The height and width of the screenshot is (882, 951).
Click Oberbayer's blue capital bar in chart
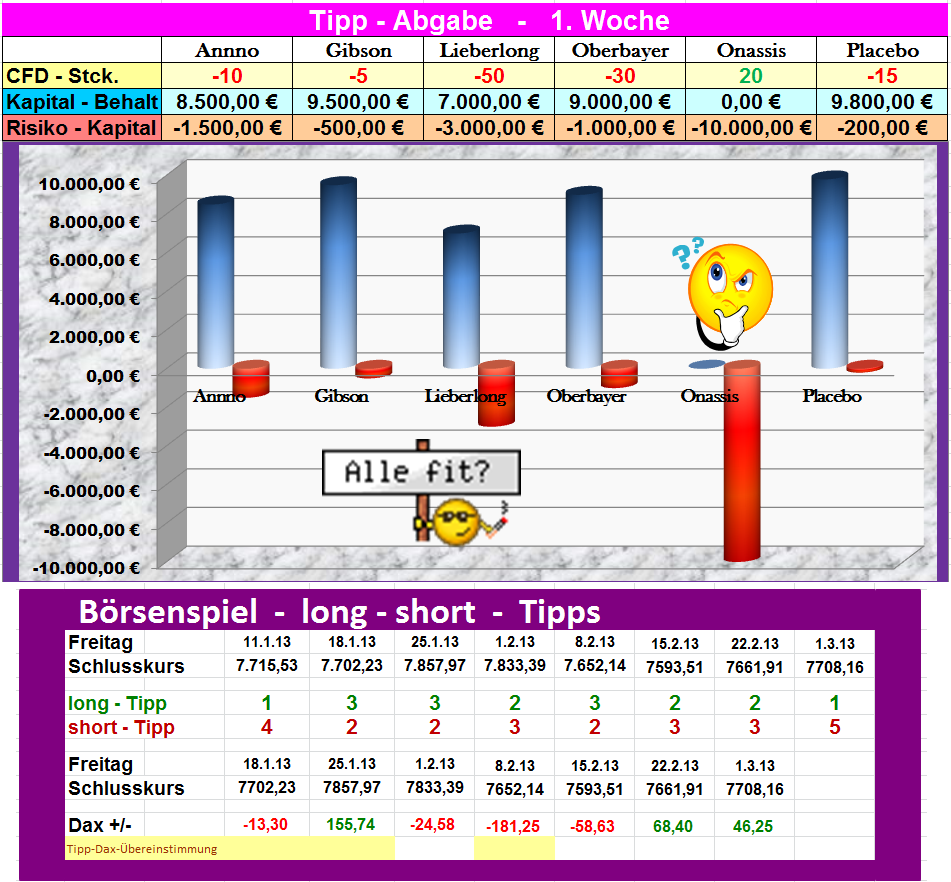584,277
